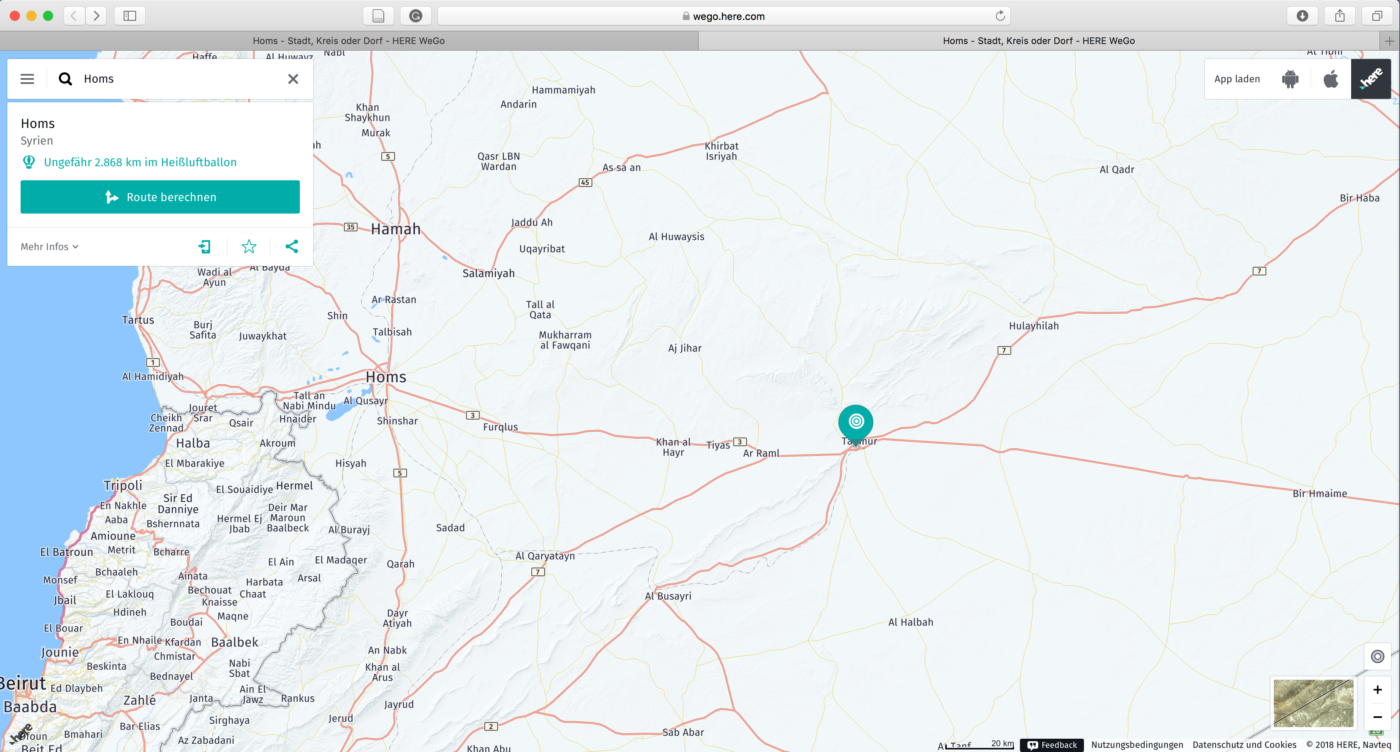Click the Route berechnen button
The width and height of the screenshot is (1400, 752).
tap(160, 197)
